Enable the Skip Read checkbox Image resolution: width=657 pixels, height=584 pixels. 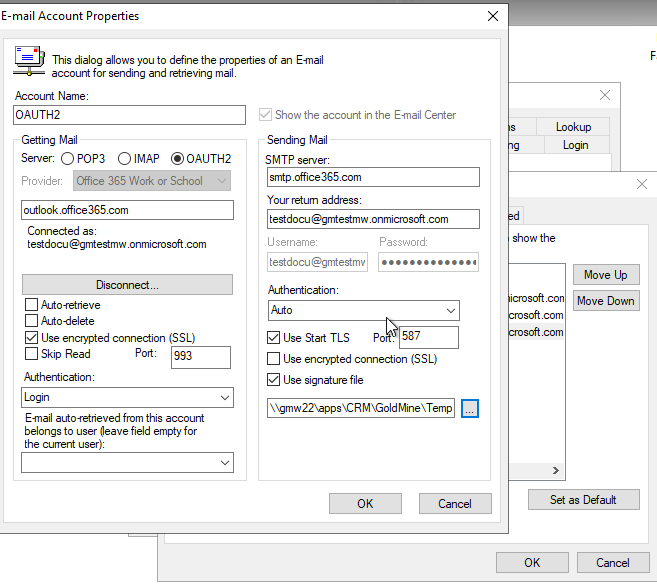(32, 354)
